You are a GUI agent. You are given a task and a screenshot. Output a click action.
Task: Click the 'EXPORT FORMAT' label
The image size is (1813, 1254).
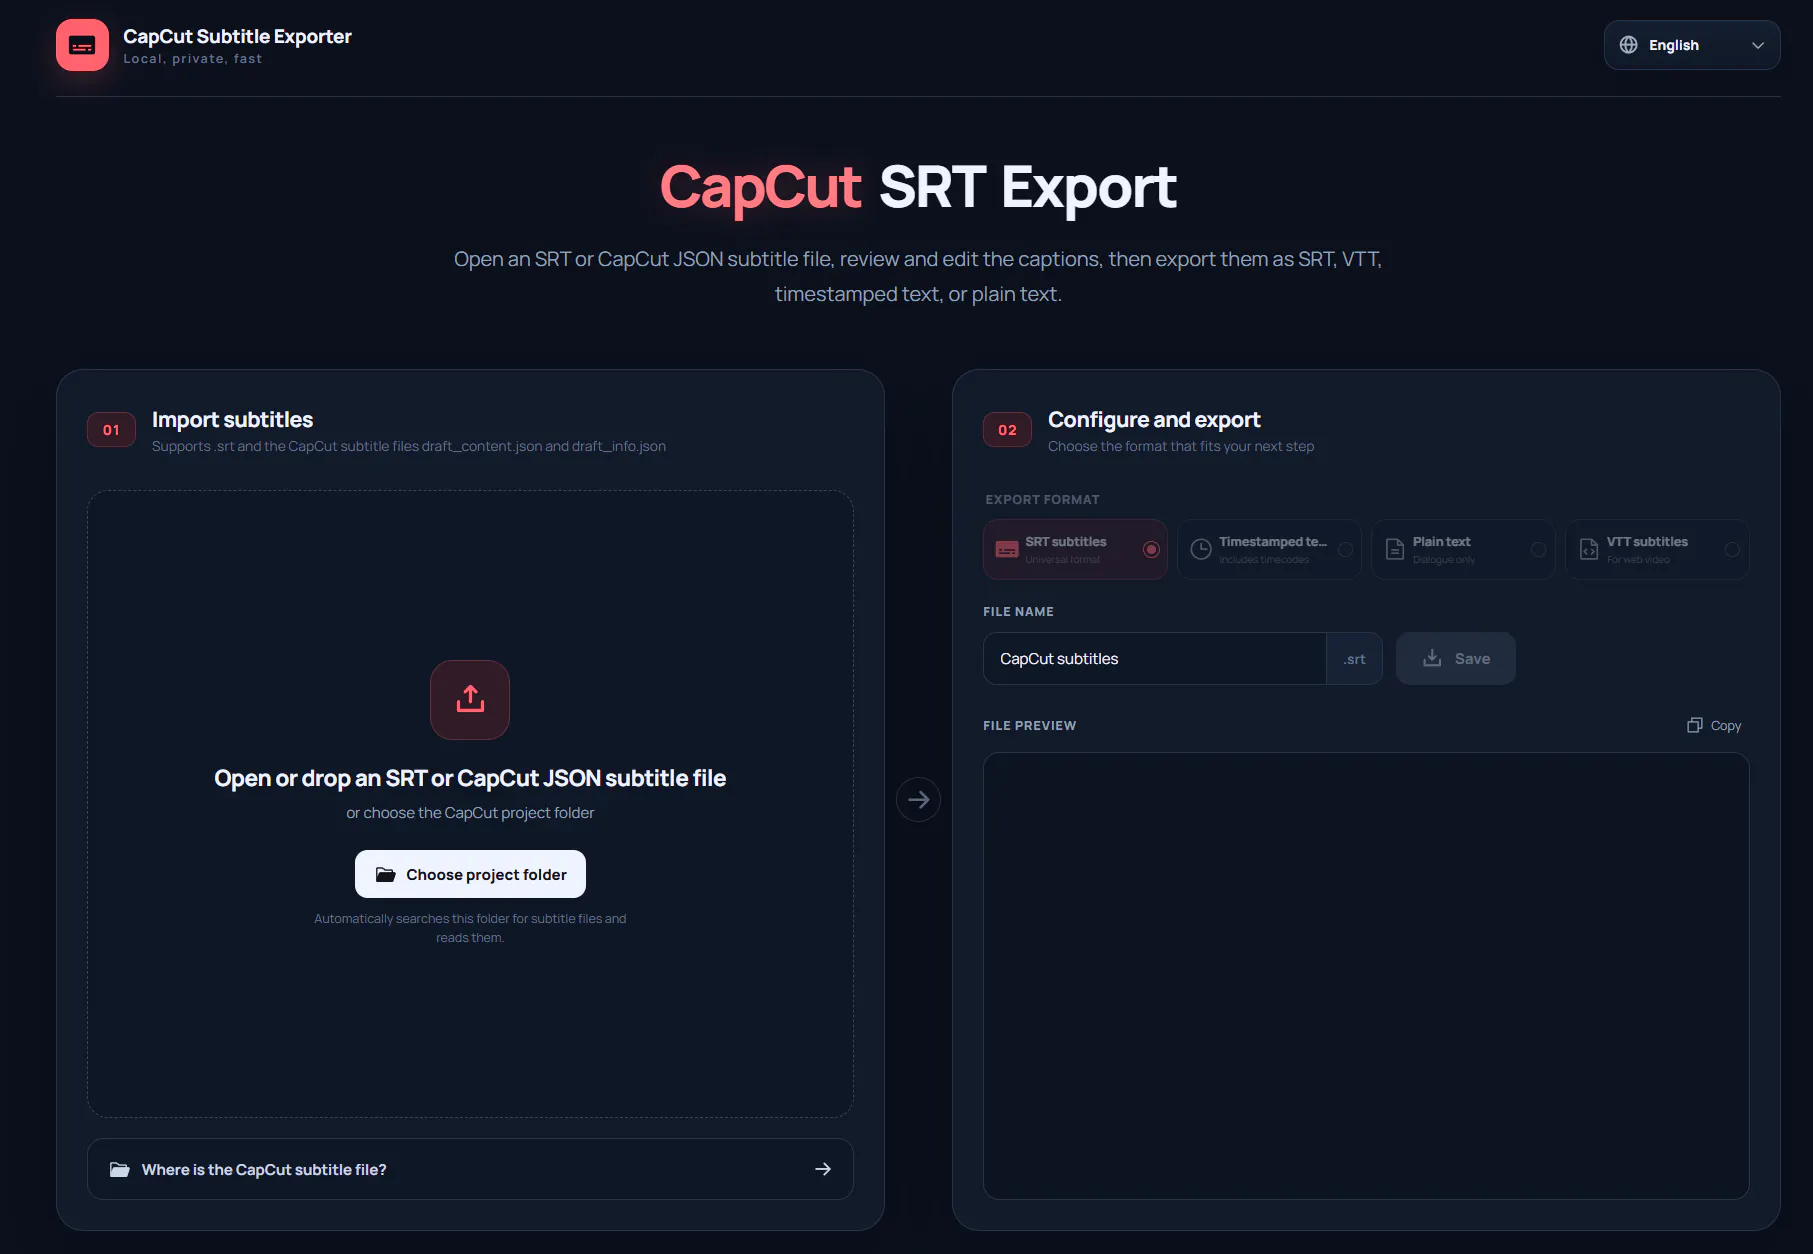pyautogui.click(x=1042, y=499)
